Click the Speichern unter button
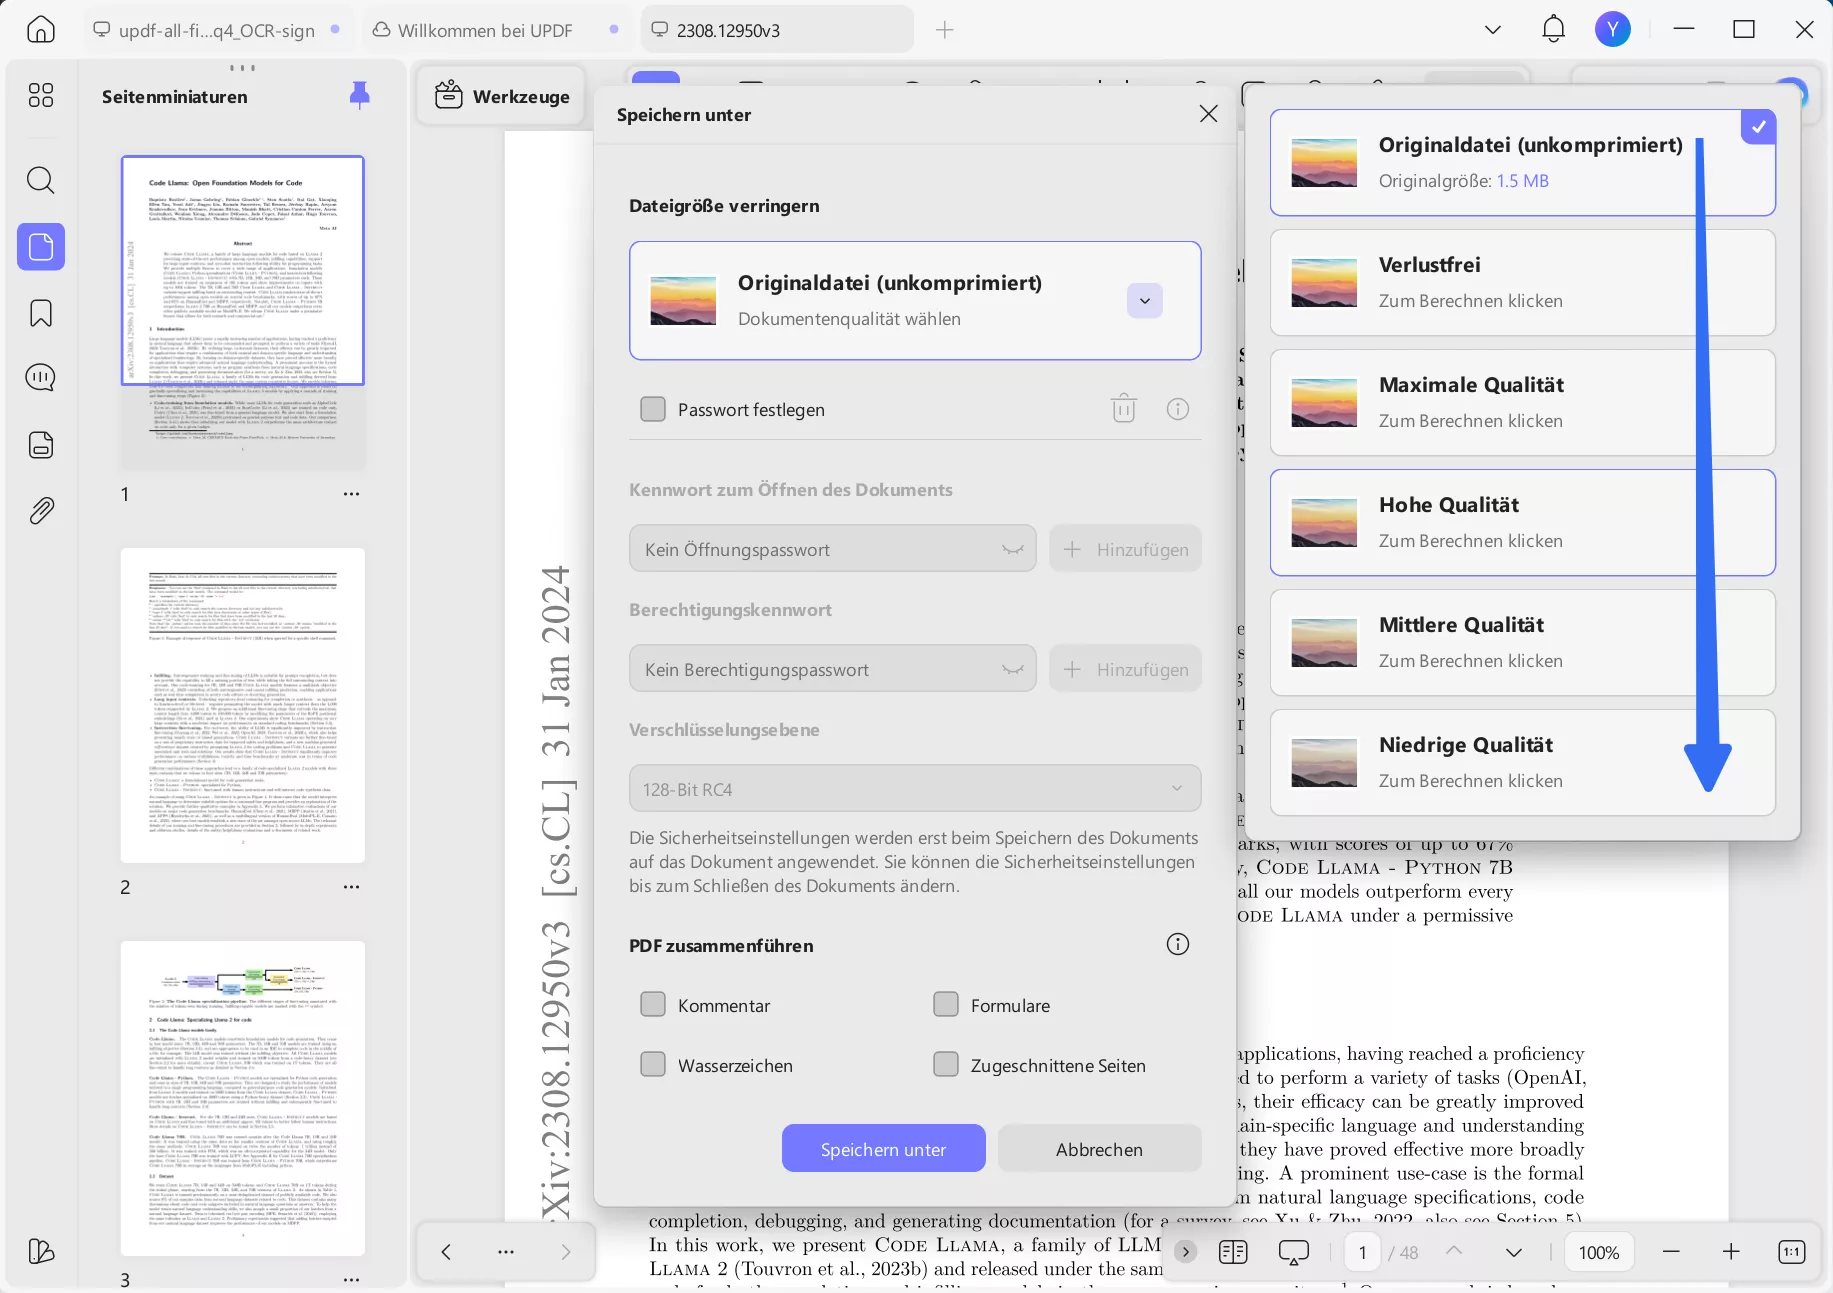This screenshot has height=1293, width=1833. (884, 1148)
